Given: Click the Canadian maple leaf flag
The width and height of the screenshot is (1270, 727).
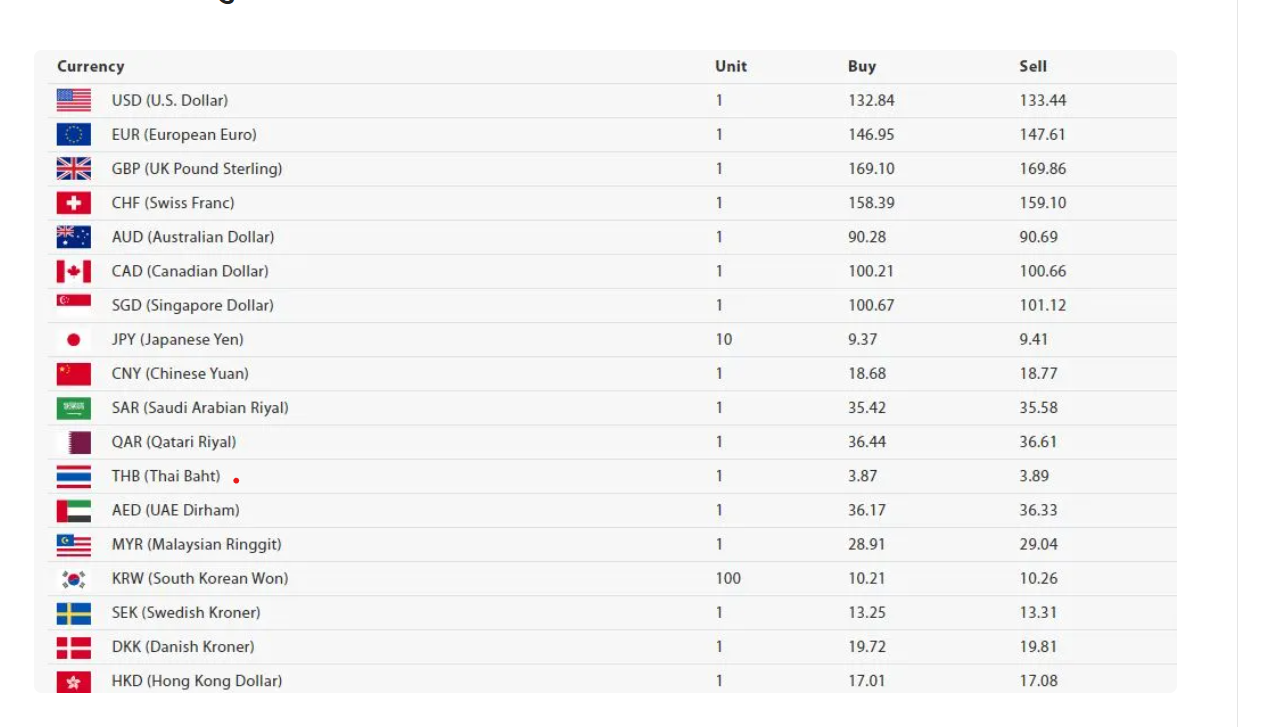Looking at the screenshot, I should coord(74,271).
